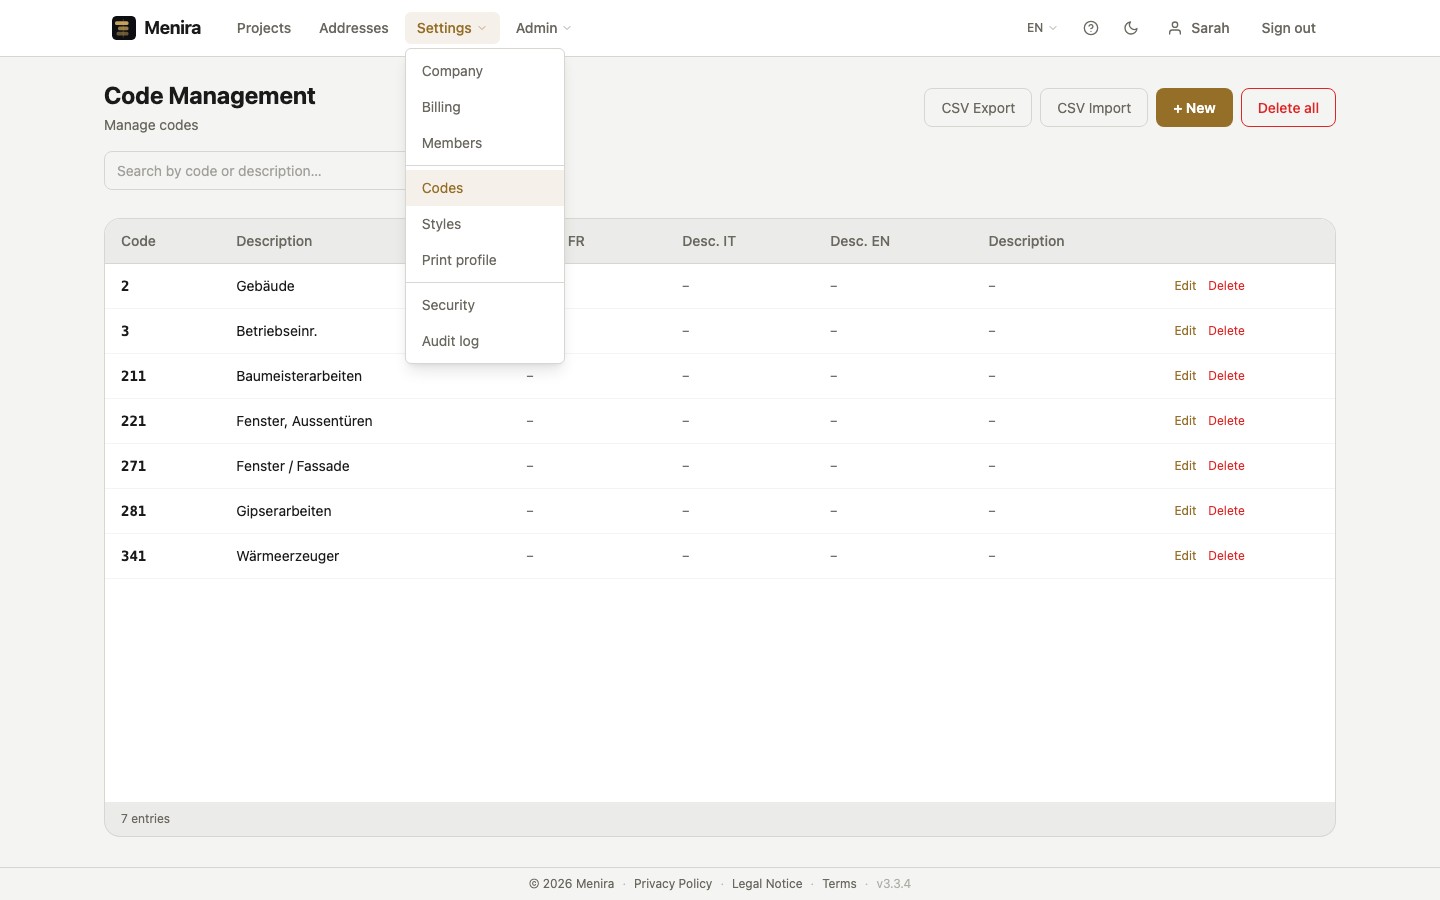The height and width of the screenshot is (900, 1440).
Task: Click the Desc. EN column header
Action: (x=860, y=241)
